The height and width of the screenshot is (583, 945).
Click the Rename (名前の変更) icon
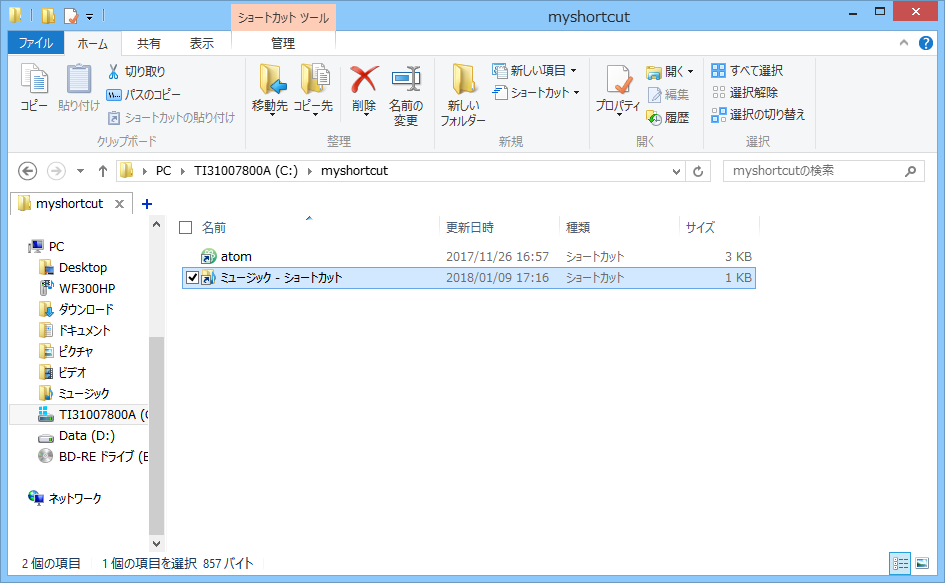click(x=406, y=79)
